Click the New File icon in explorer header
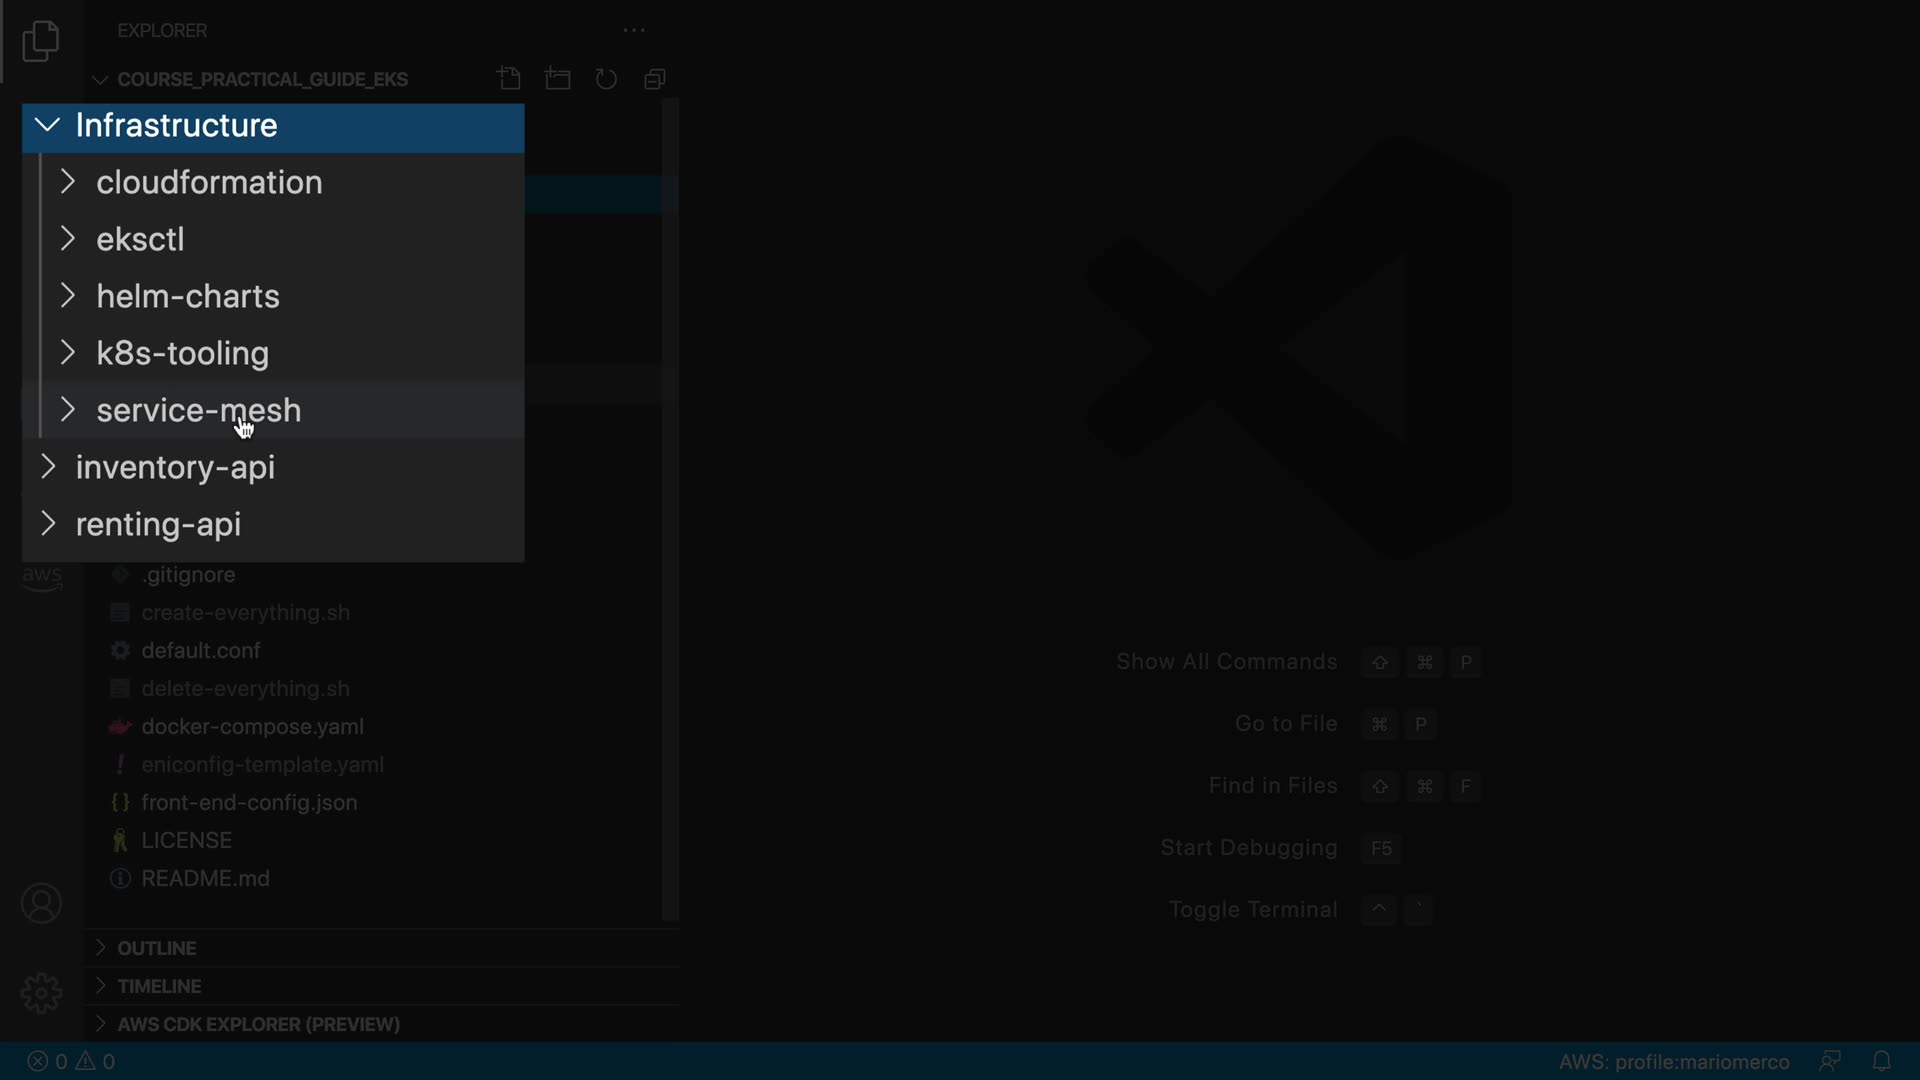The width and height of the screenshot is (1920, 1080). (x=509, y=79)
